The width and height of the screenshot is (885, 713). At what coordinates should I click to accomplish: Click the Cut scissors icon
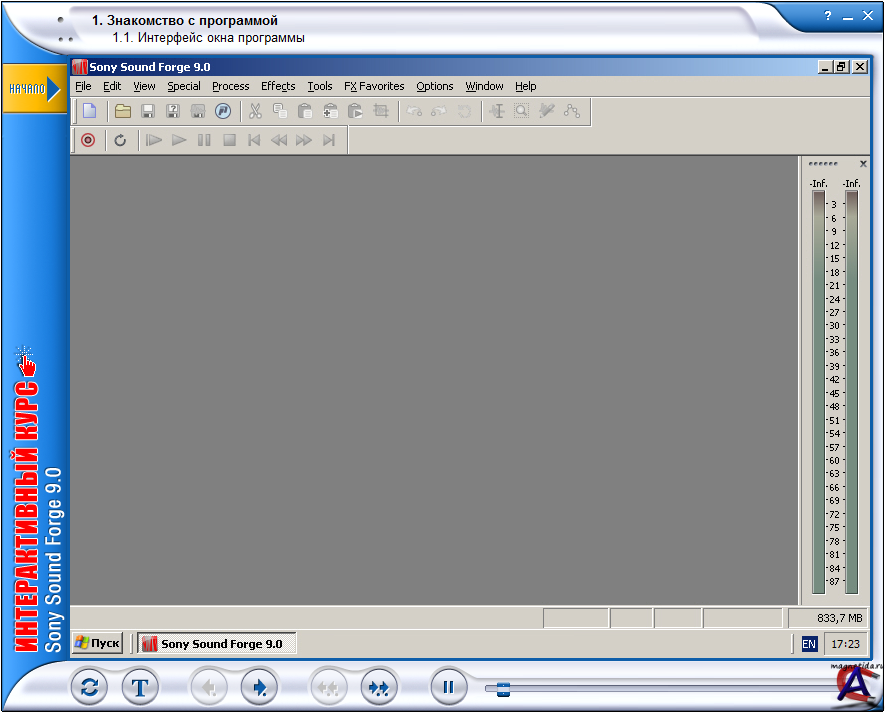click(255, 111)
